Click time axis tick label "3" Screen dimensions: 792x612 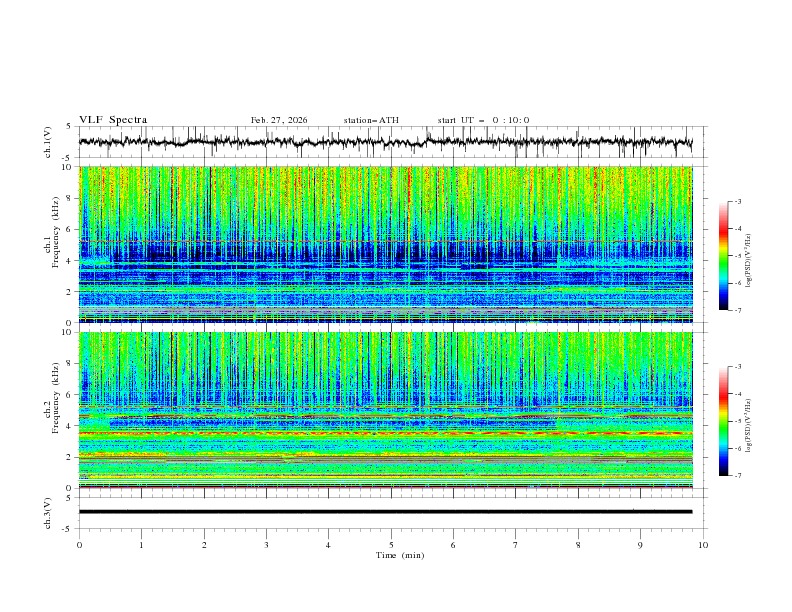266,545
